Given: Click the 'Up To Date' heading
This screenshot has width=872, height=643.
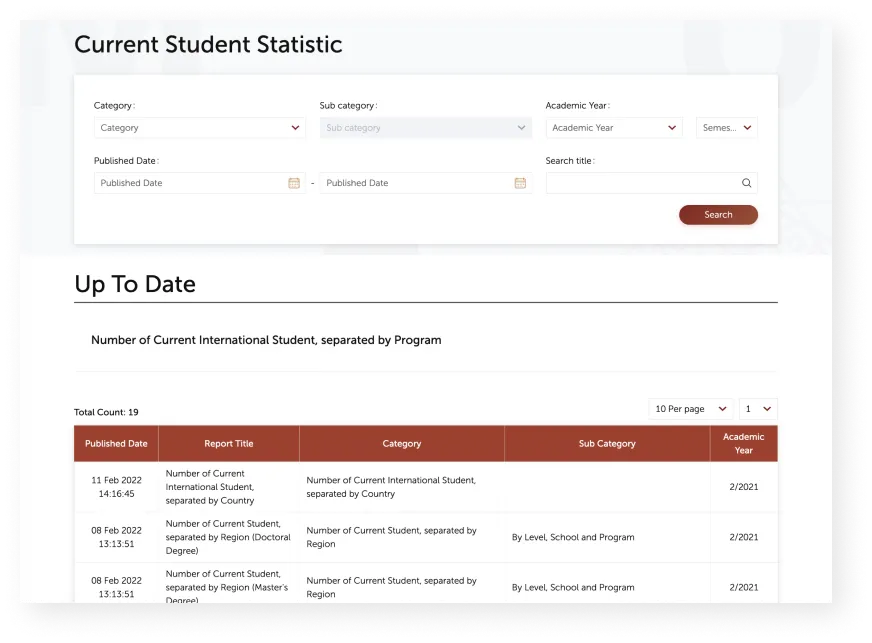Looking at the screenshot, I should click(x=135, y=284).
